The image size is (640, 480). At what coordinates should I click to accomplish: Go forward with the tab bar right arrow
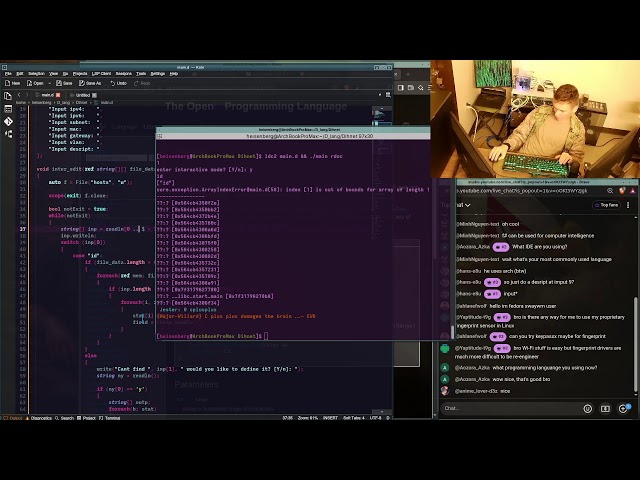(27, 95)
